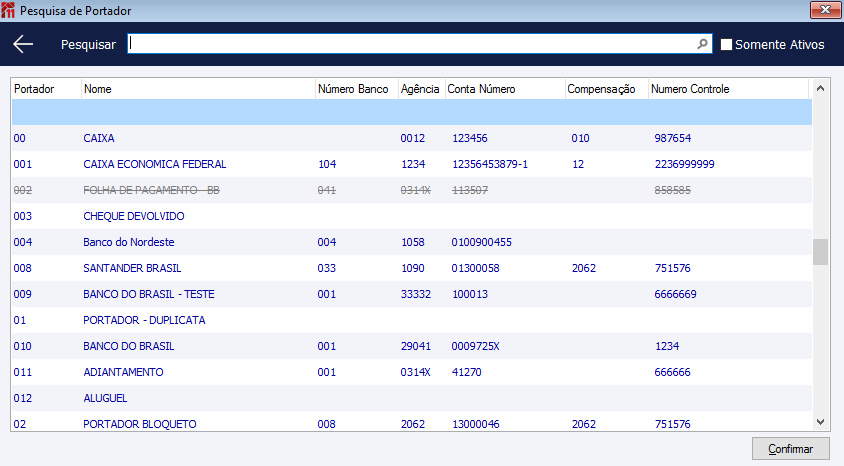Click the back arrow icon
Viewport: 844px width, 466px height.
(x=23, y=44)
